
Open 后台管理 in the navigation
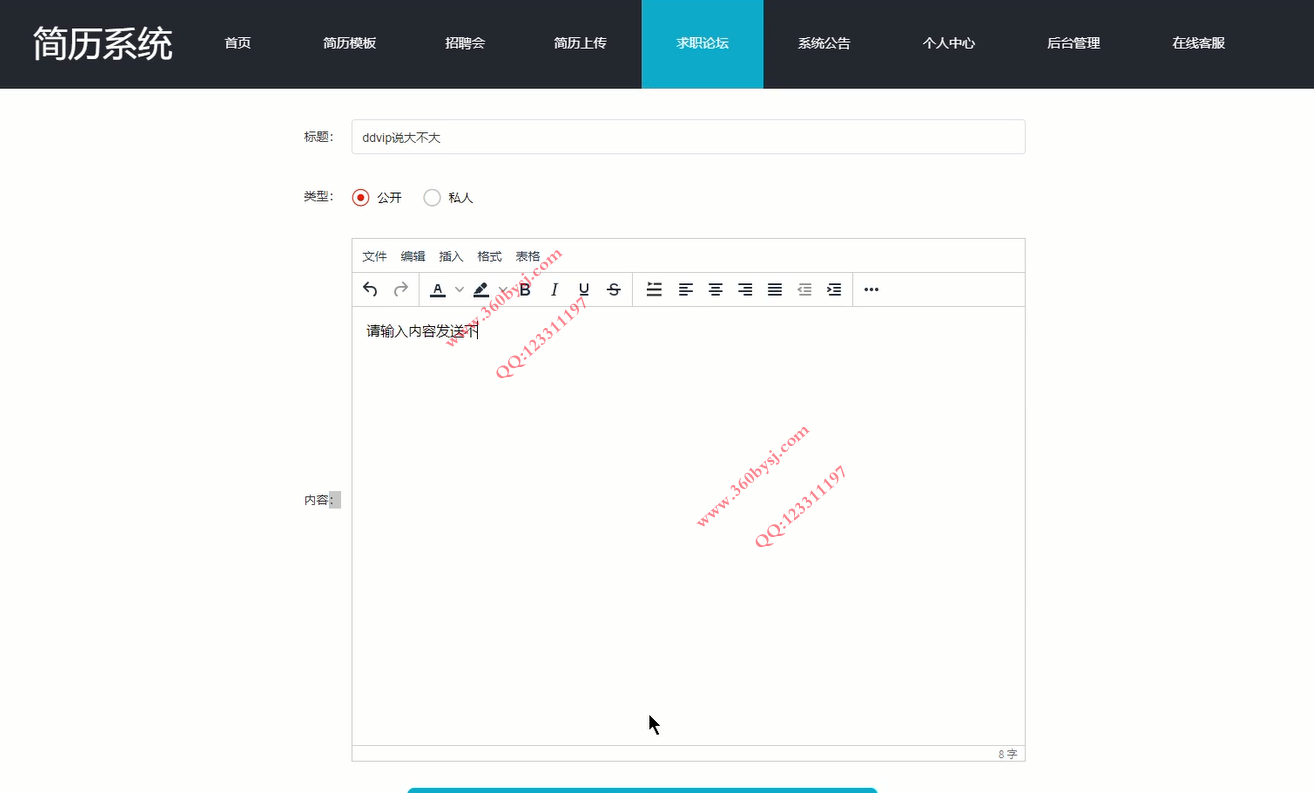tap(1073, 44)
